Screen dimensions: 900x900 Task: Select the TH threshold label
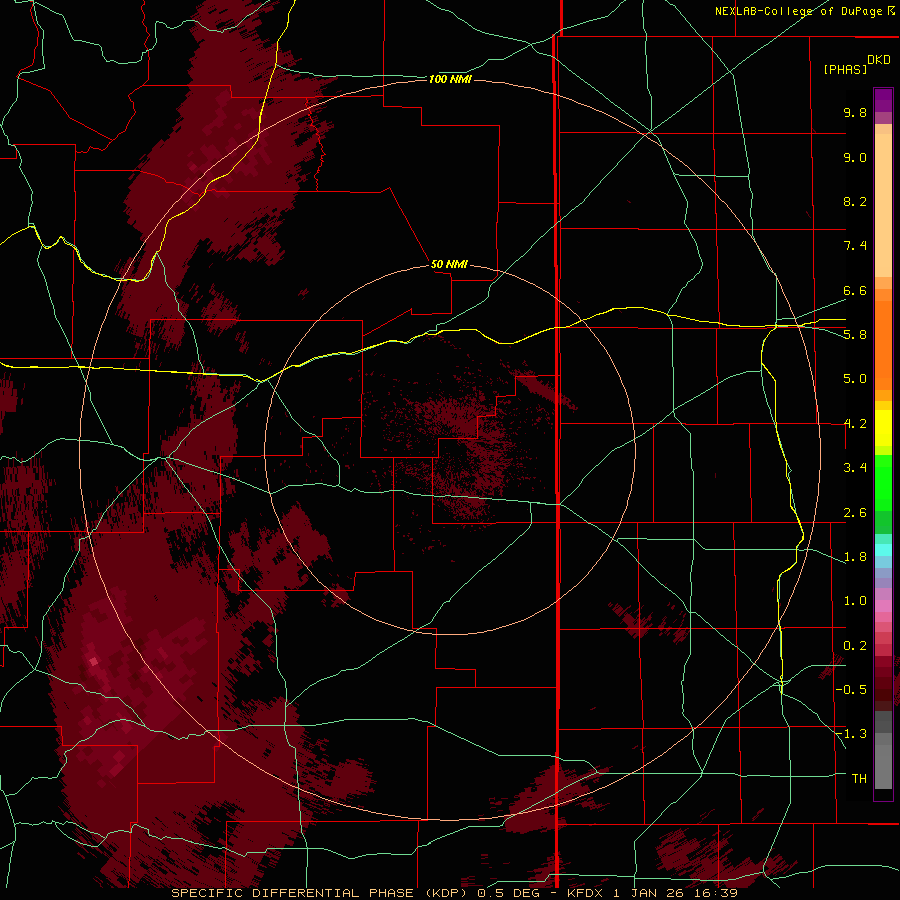coord(859,779)
